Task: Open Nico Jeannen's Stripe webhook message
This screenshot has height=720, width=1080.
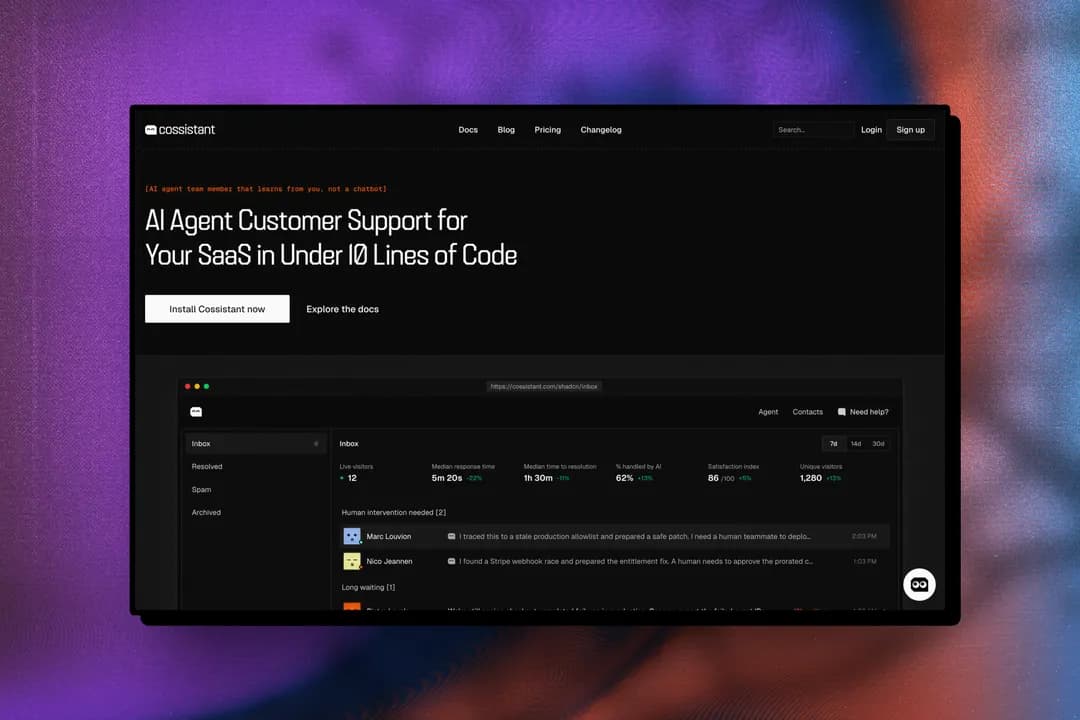Action: 636,561
